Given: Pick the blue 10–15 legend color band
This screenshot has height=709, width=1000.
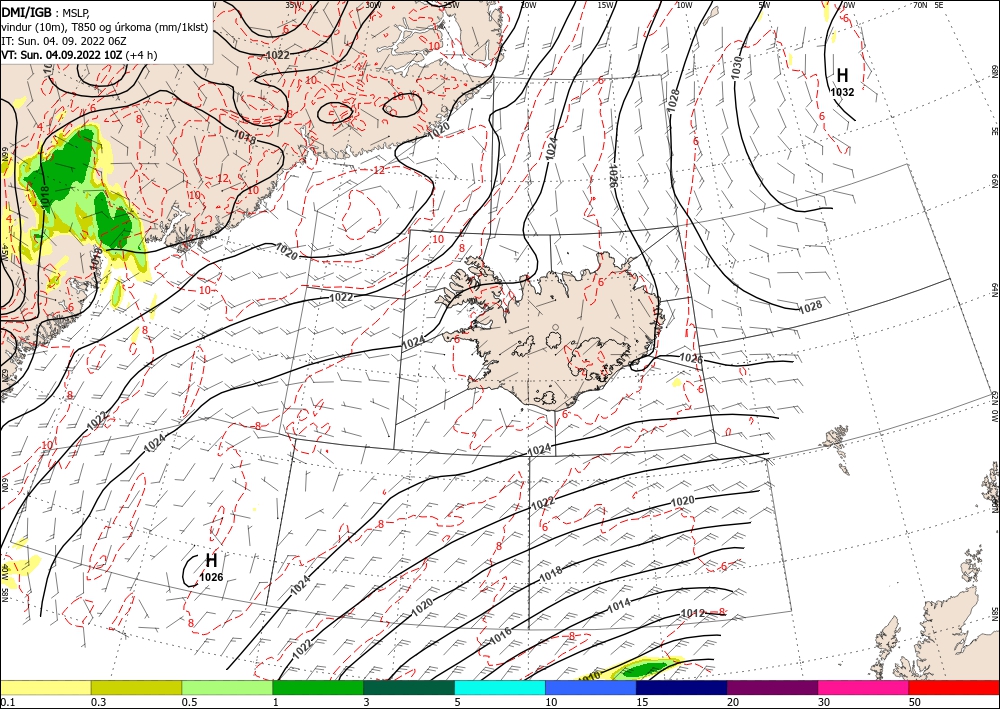Looking at the screenshot, I should (591, 687).
